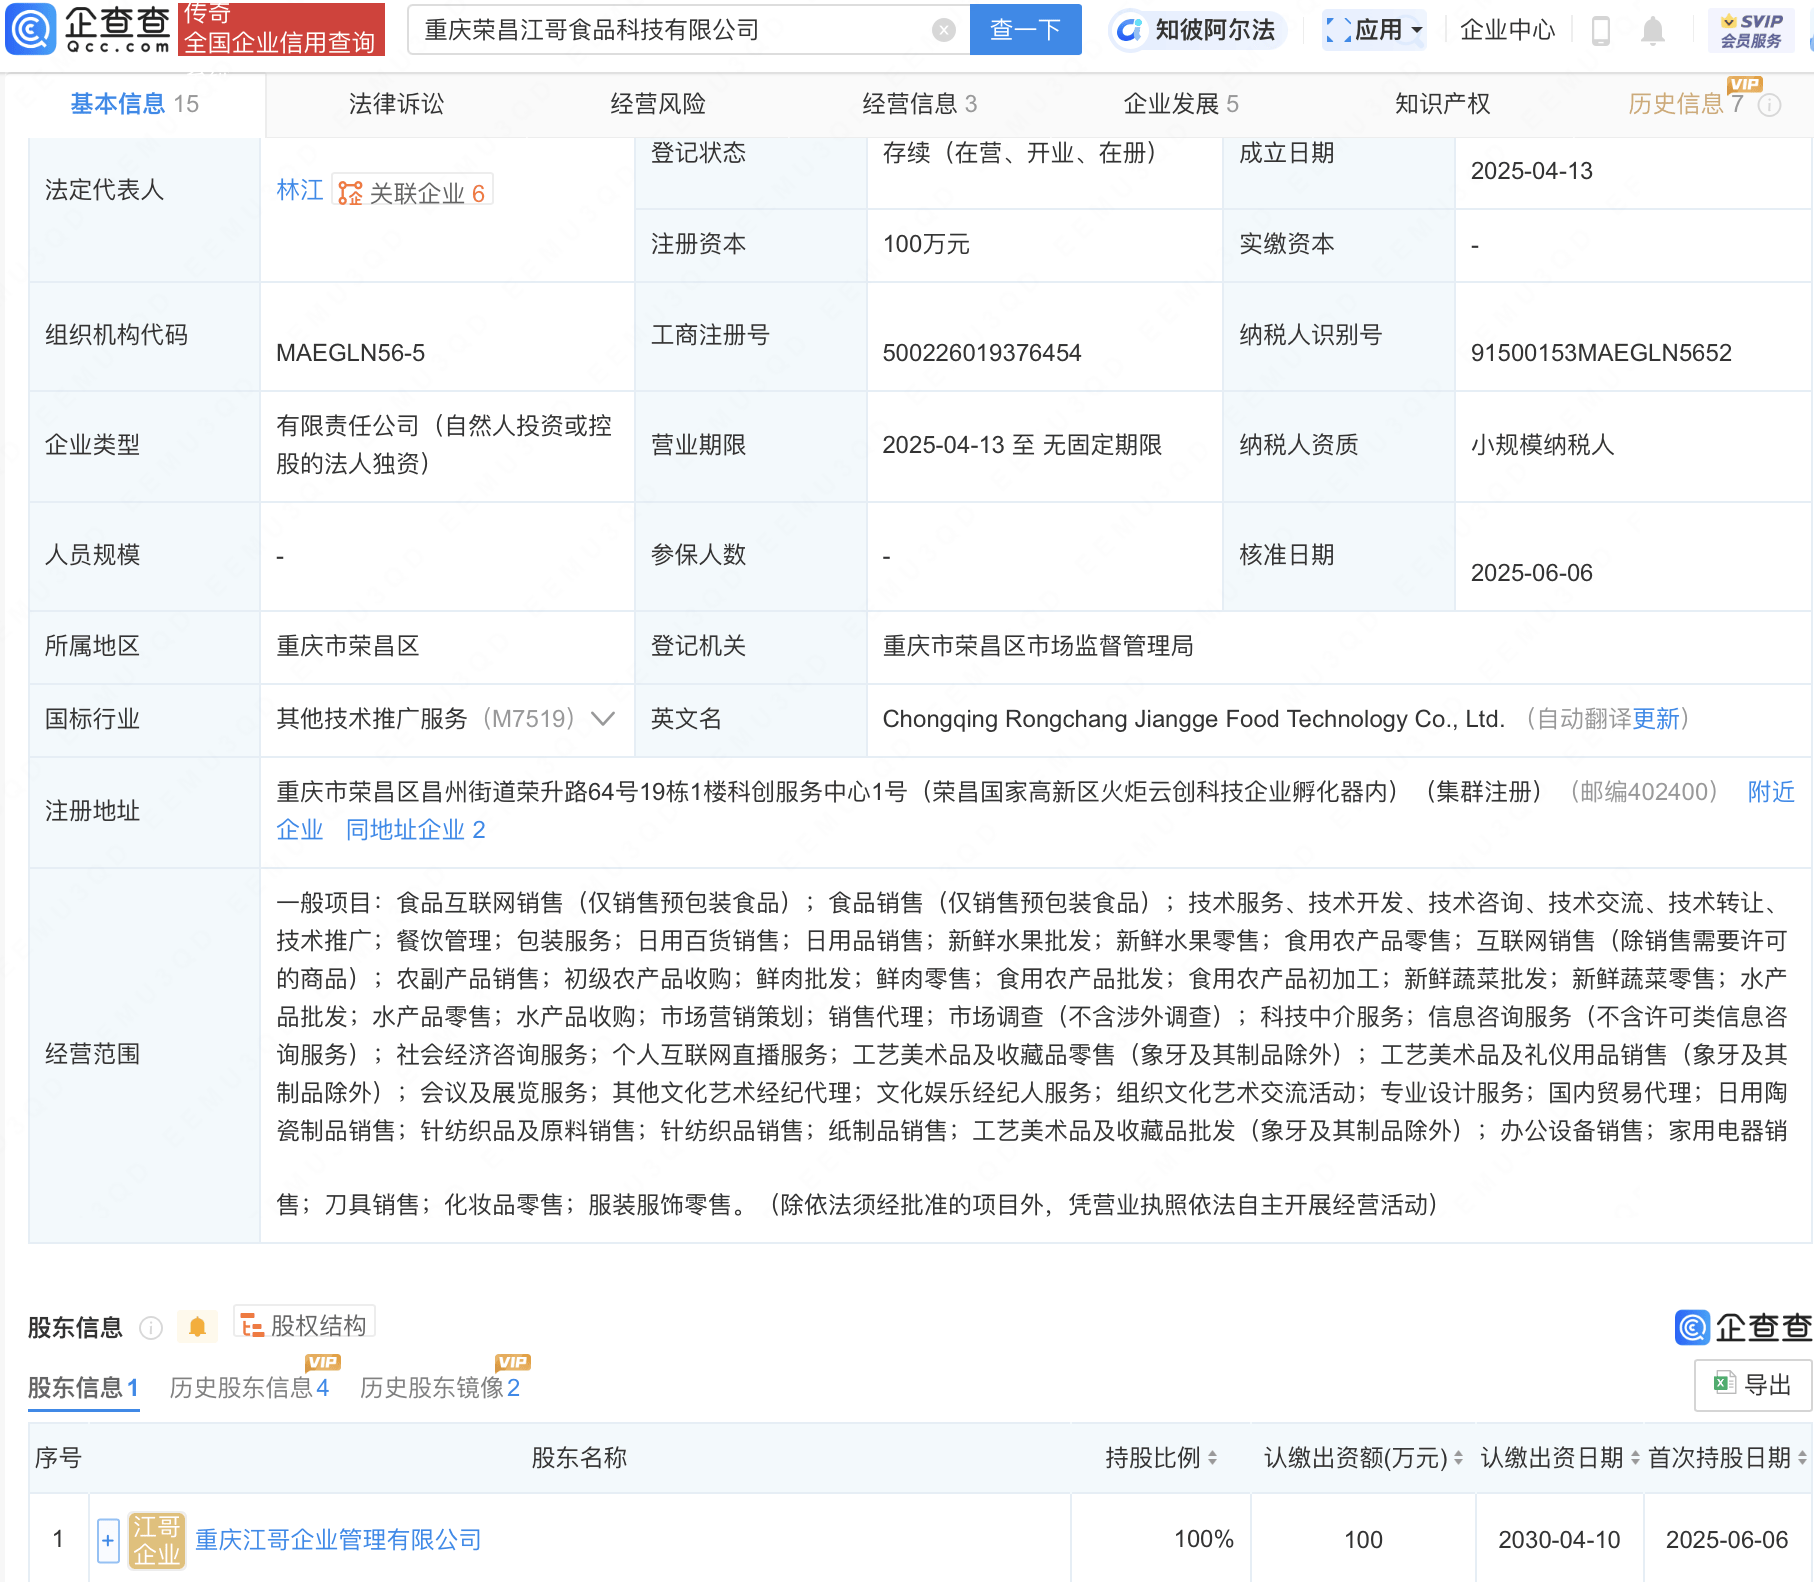1814x1582 pixels.
Task: Click 更新 to refresh the English name
Action: click(1656, 719)
